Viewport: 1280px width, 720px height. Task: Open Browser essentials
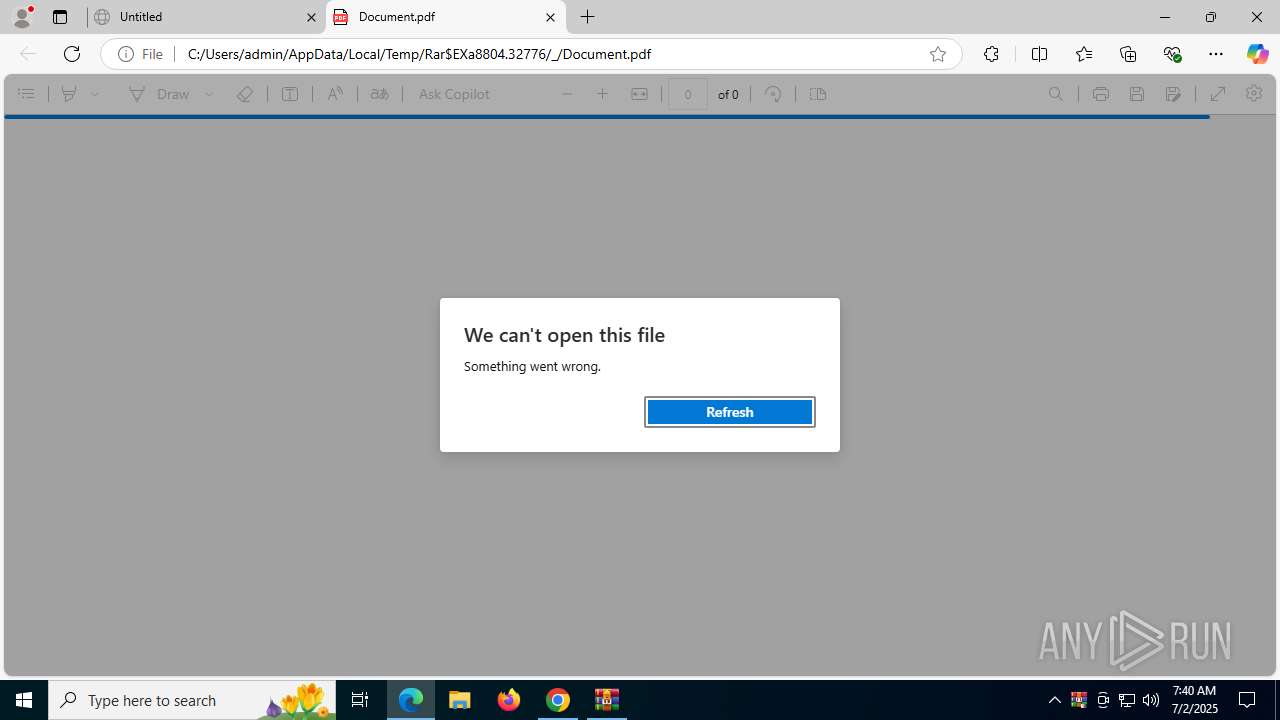(1172, 54)
